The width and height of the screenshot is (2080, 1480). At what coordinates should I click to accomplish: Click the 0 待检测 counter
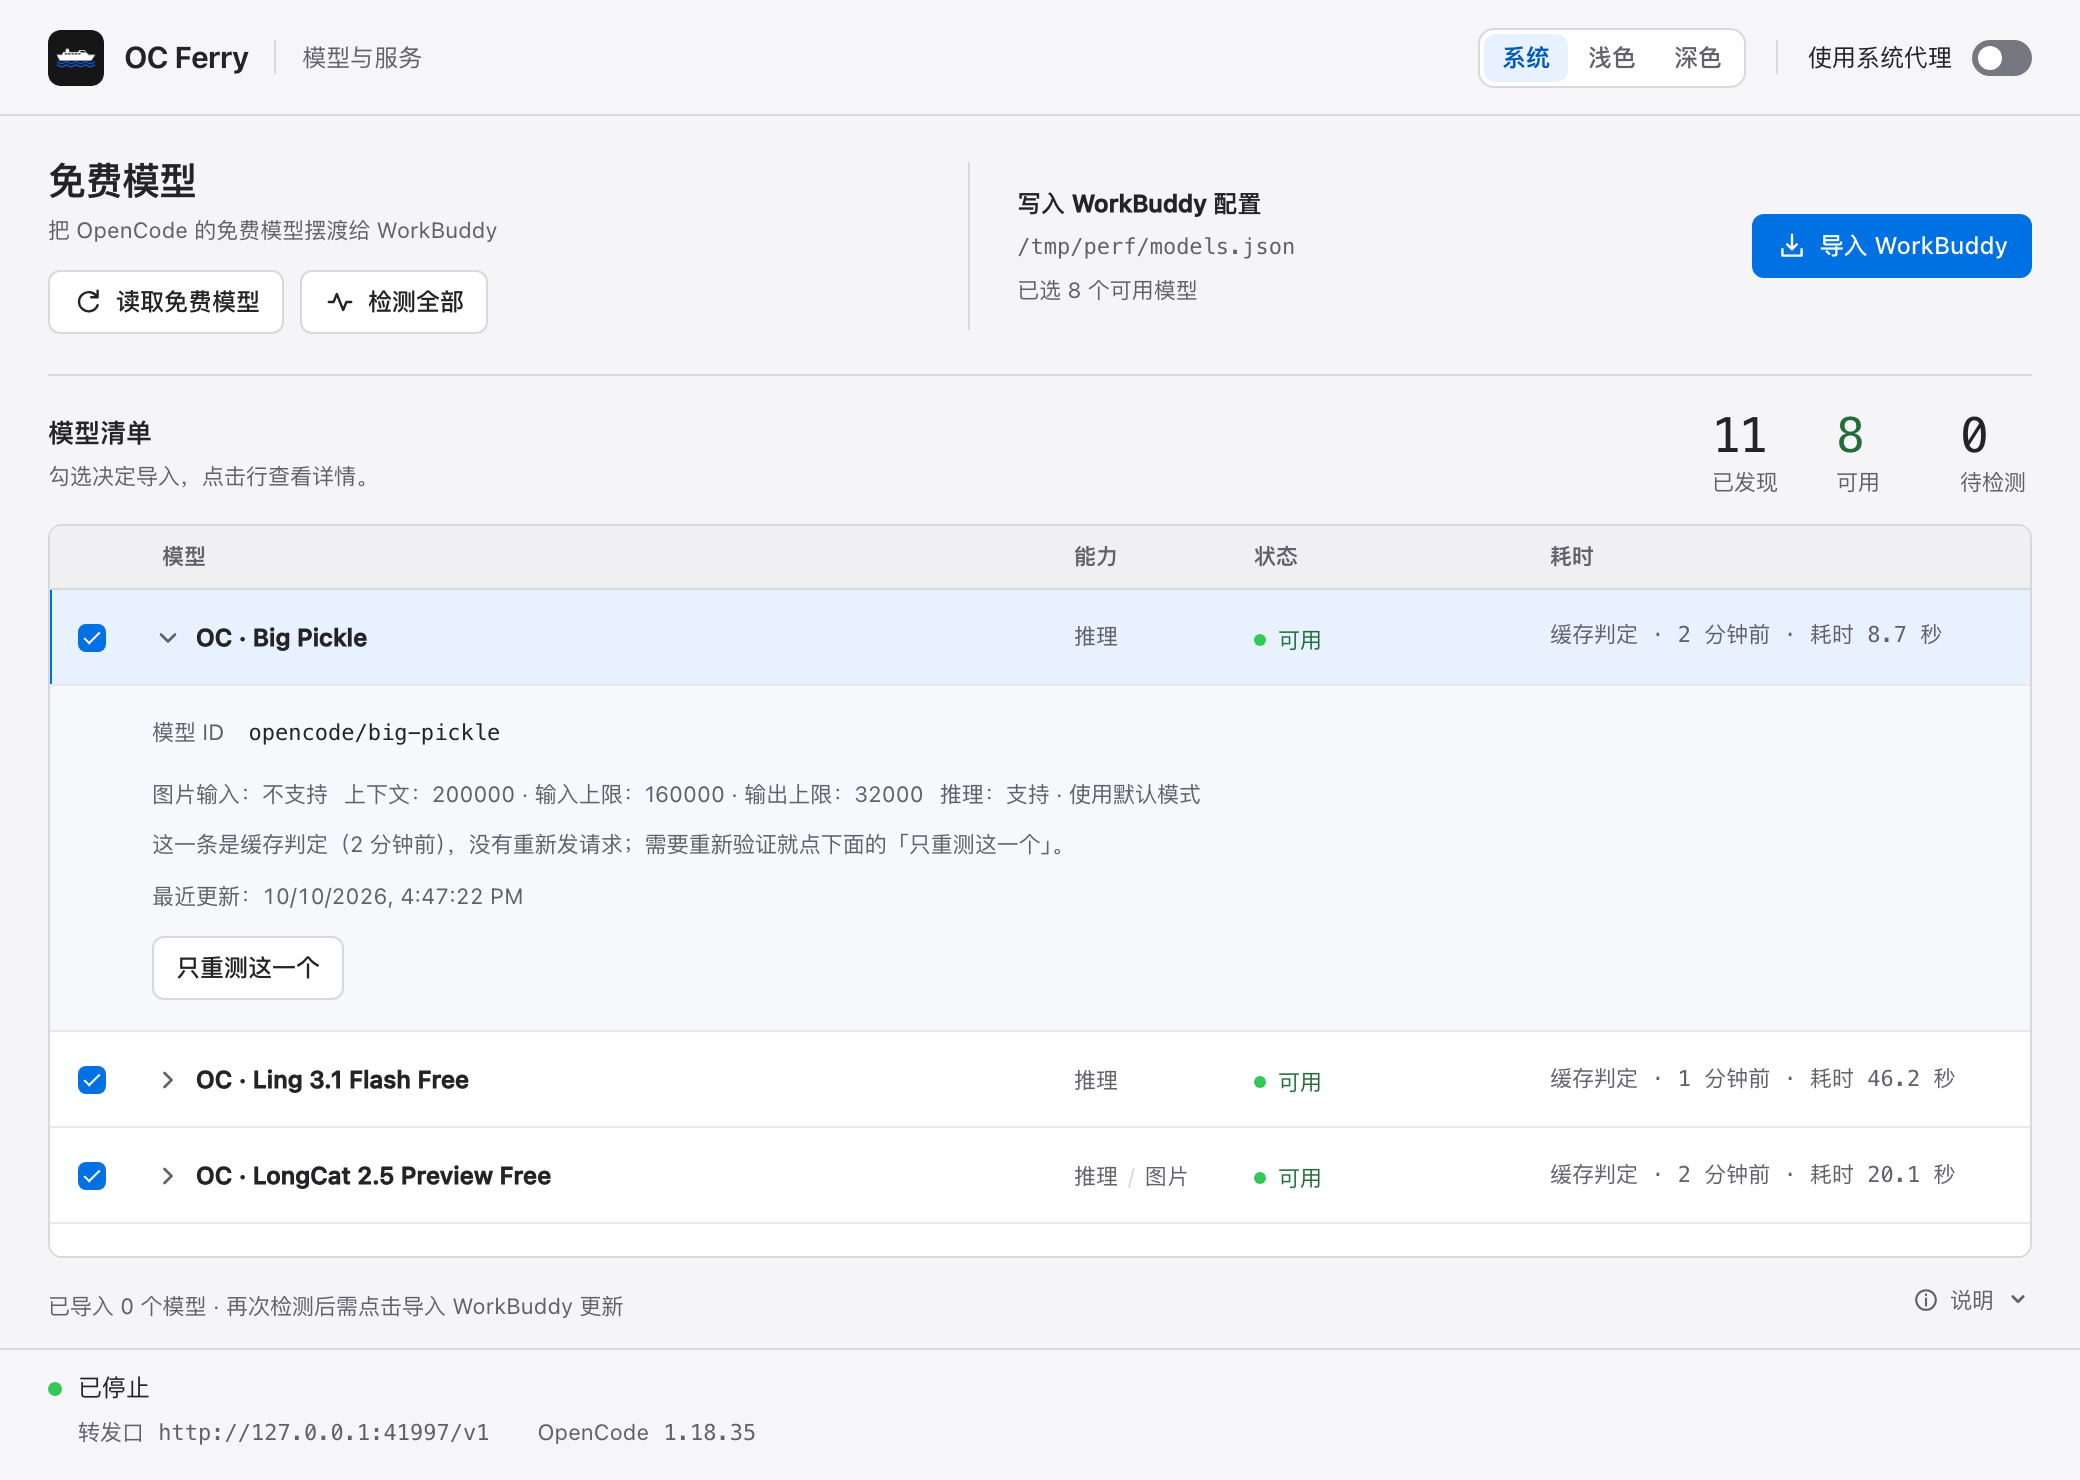[1992, 453]
